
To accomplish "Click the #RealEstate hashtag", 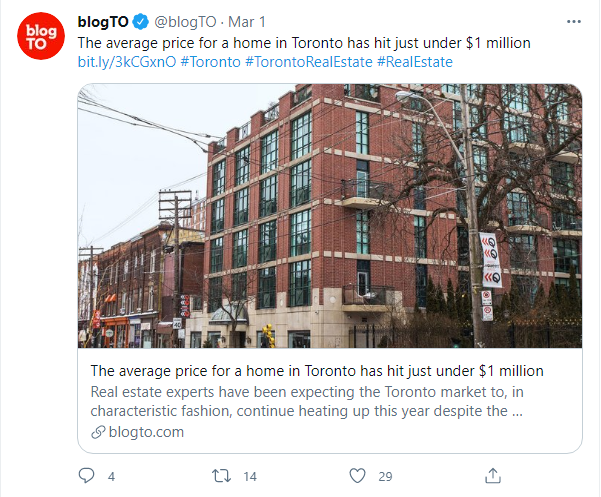I will click(x=414, y=62).
